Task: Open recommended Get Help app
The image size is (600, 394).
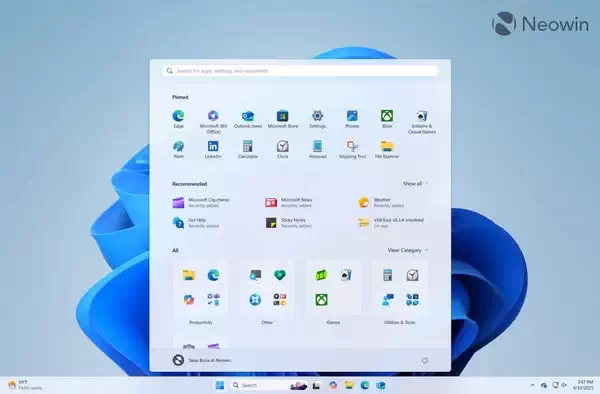Action: tap(196, 223)
